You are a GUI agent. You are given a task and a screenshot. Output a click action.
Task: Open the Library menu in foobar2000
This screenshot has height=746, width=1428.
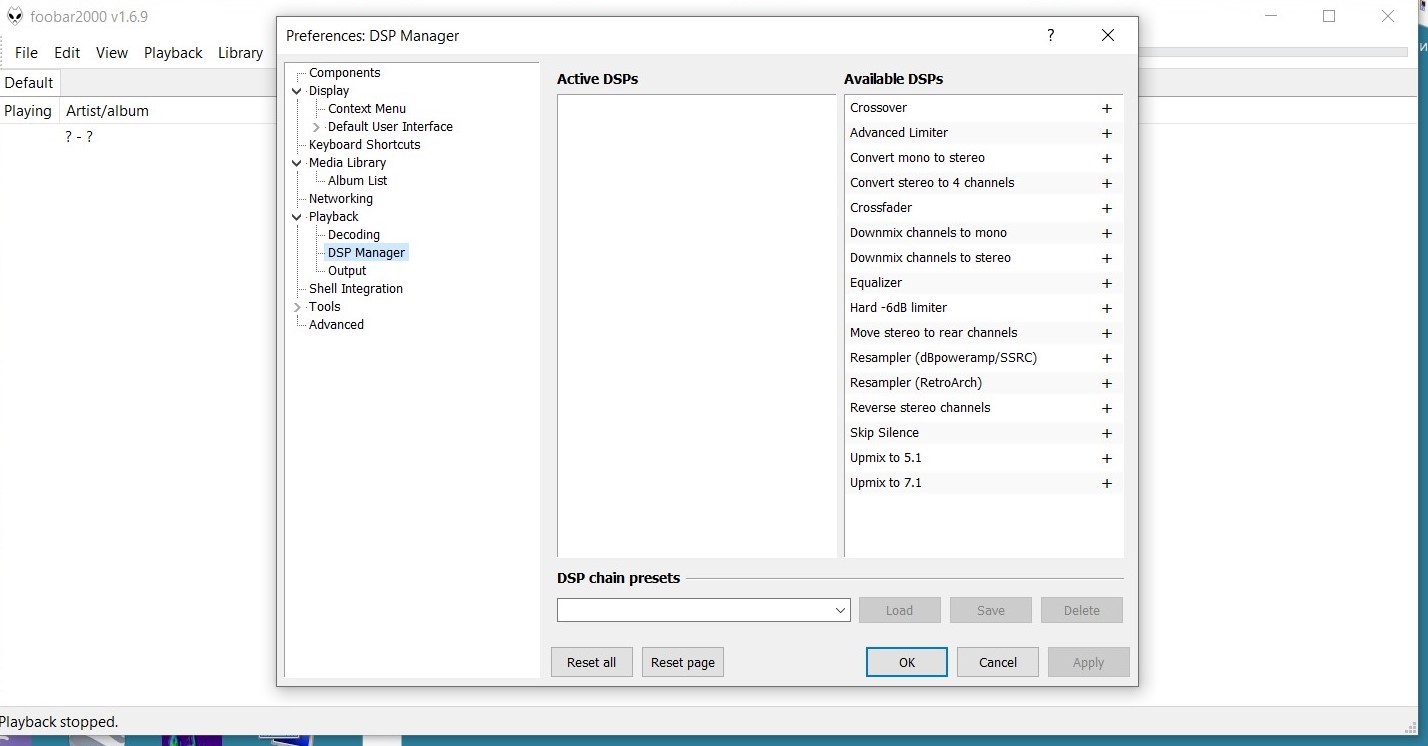240,53
